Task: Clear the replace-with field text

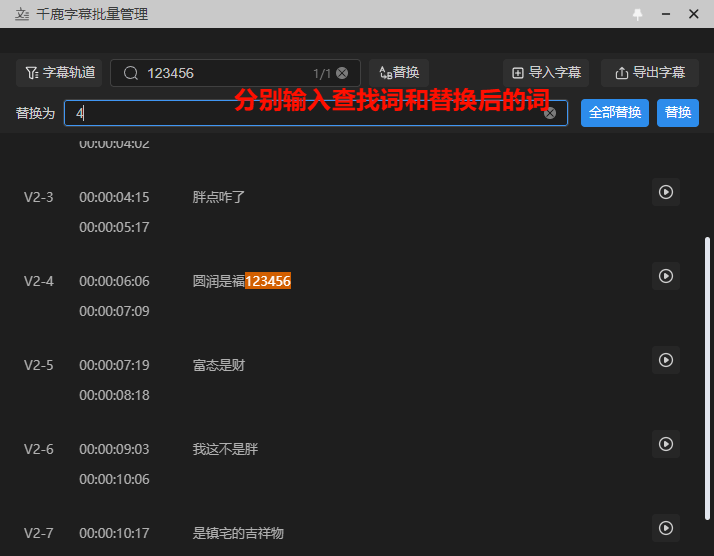Action: click(550, 113)
